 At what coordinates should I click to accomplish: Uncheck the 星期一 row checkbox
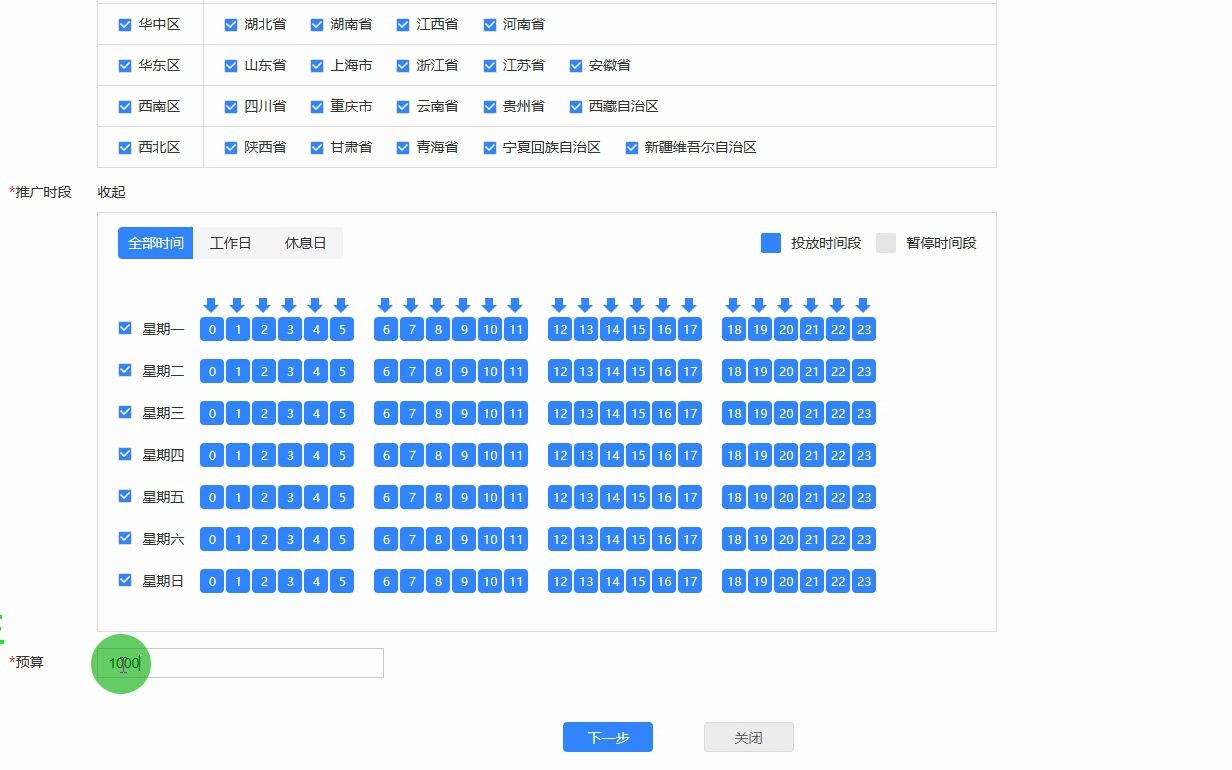125,328
